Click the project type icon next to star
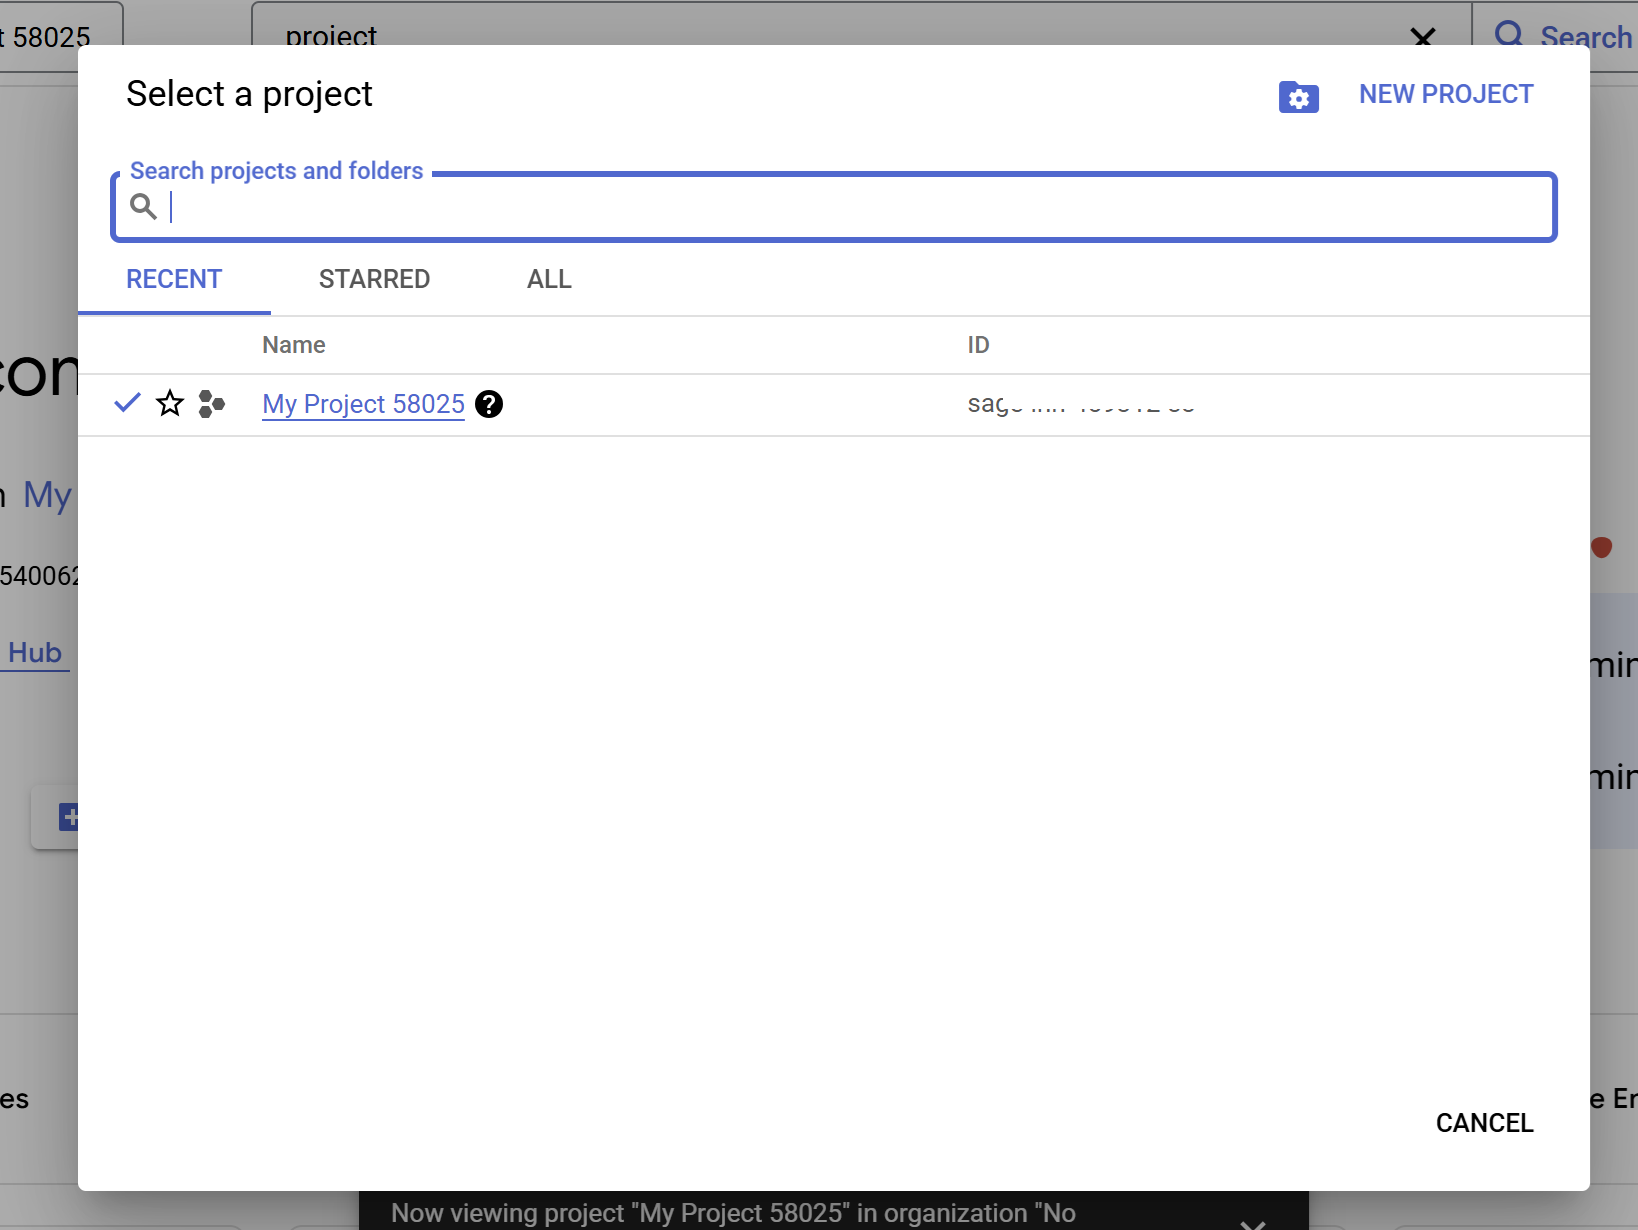Screen dimensions: 1638x1230 click(211, 404)
